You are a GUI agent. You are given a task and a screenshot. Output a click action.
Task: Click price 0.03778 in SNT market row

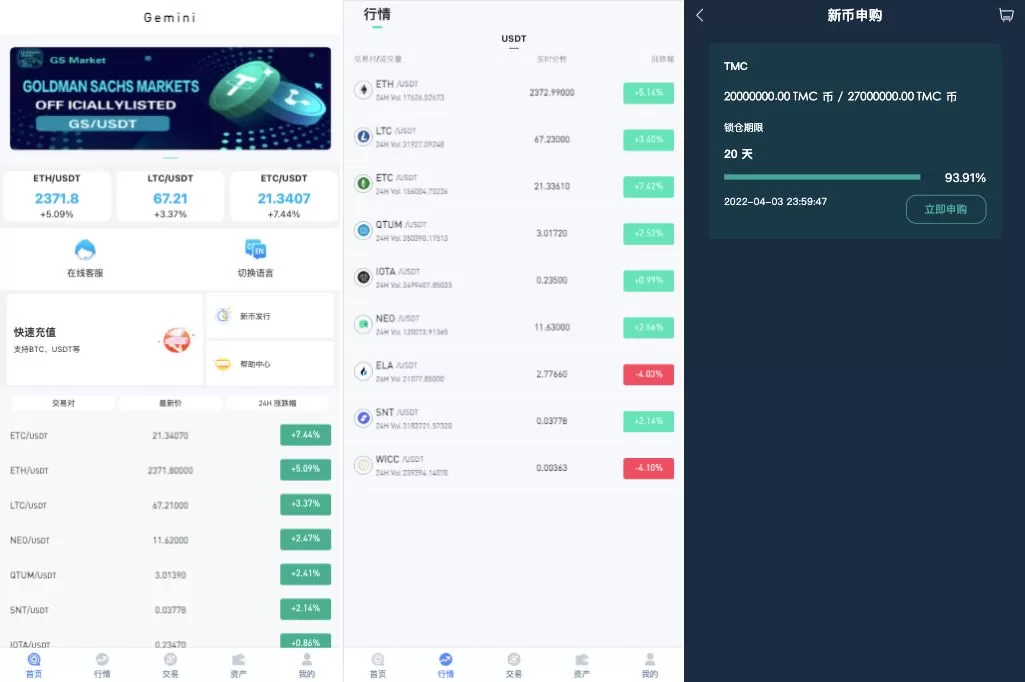click(x=552, y=420)
